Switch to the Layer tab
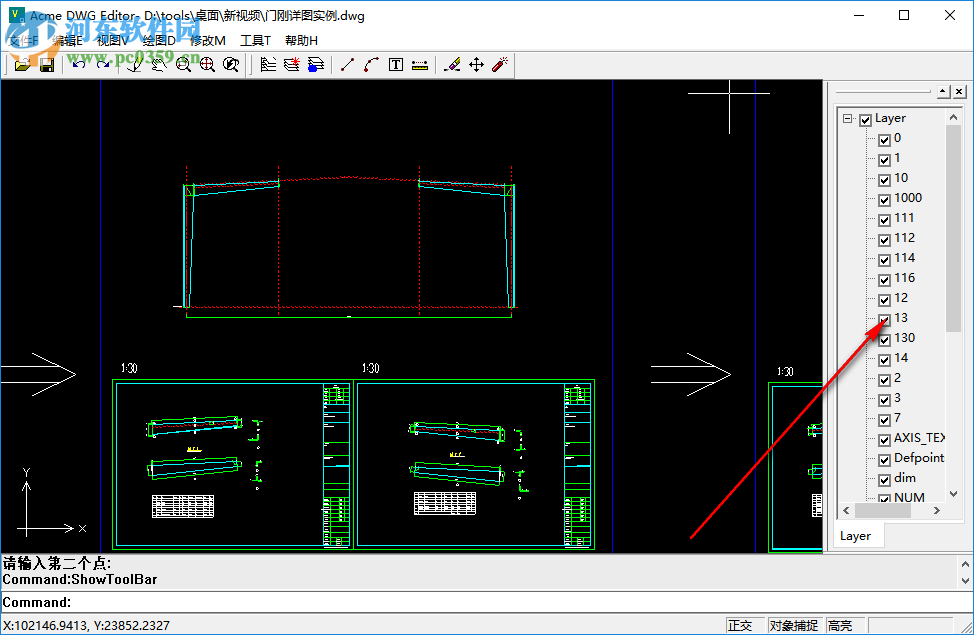974x635 pixels. (x=857, y=535)
